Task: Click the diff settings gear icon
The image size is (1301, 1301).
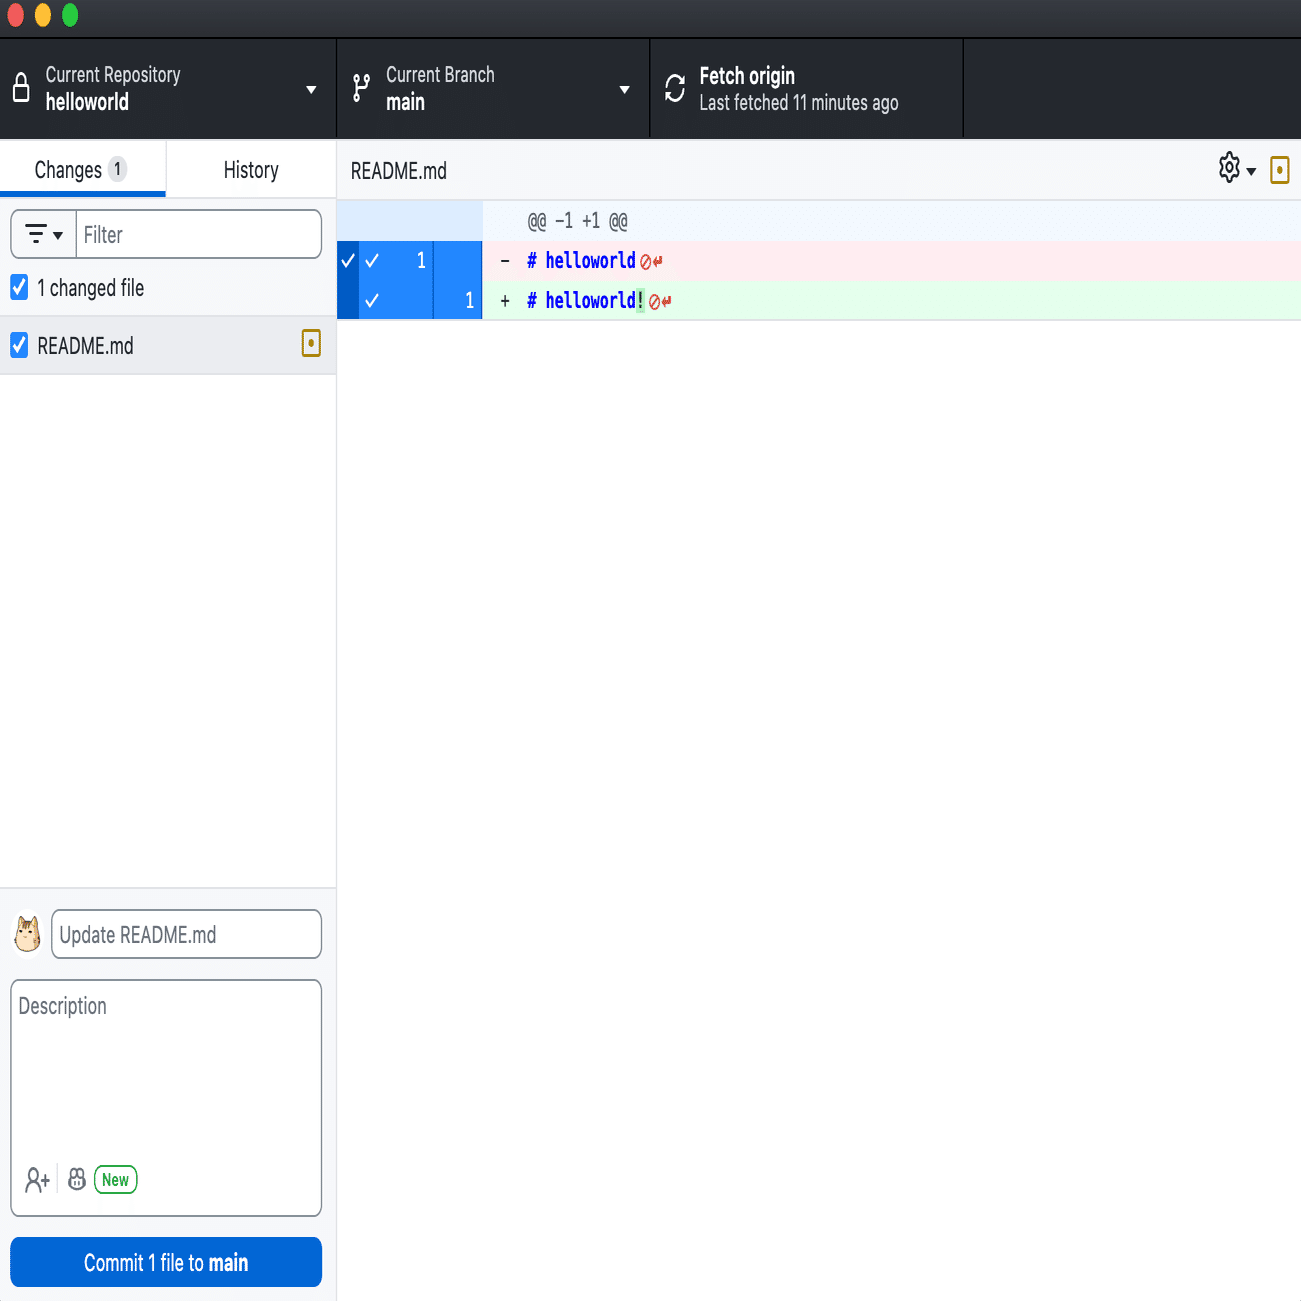Action: [x=1229, y=168]
